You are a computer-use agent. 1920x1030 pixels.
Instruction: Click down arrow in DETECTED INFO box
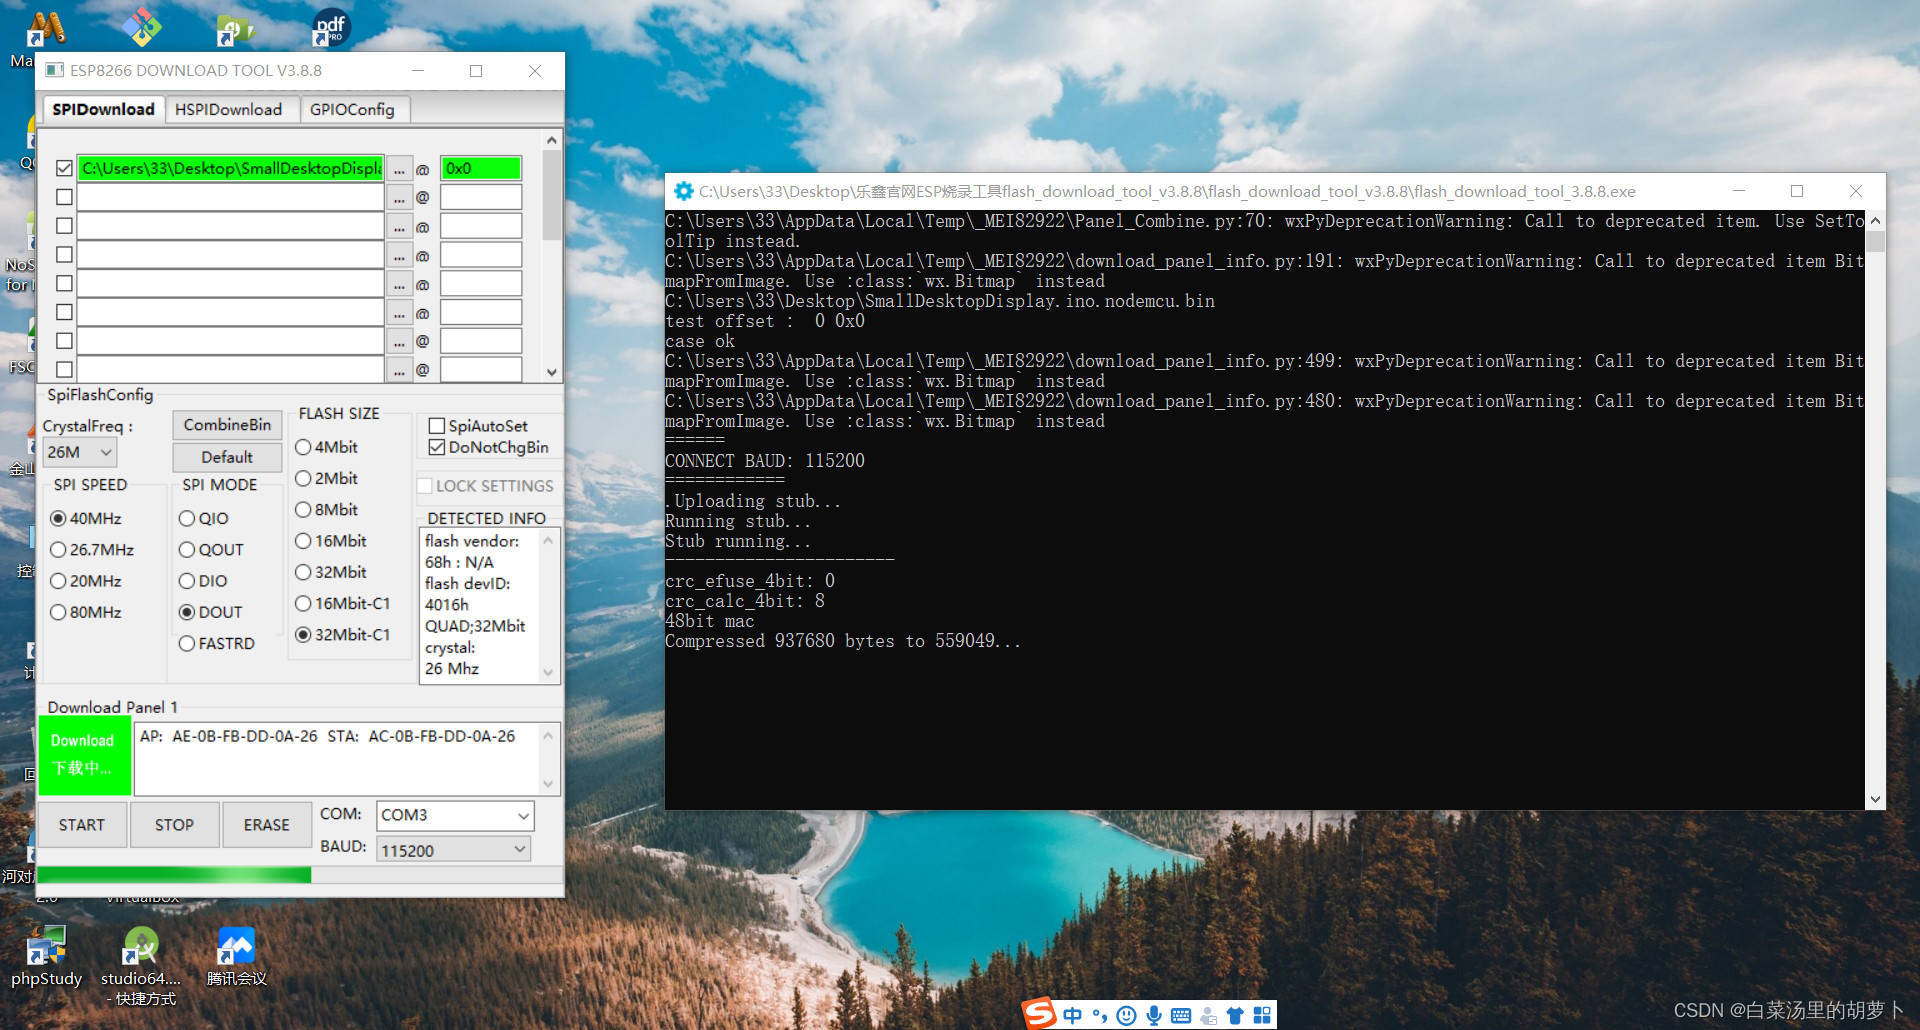(x=548, y=673)
